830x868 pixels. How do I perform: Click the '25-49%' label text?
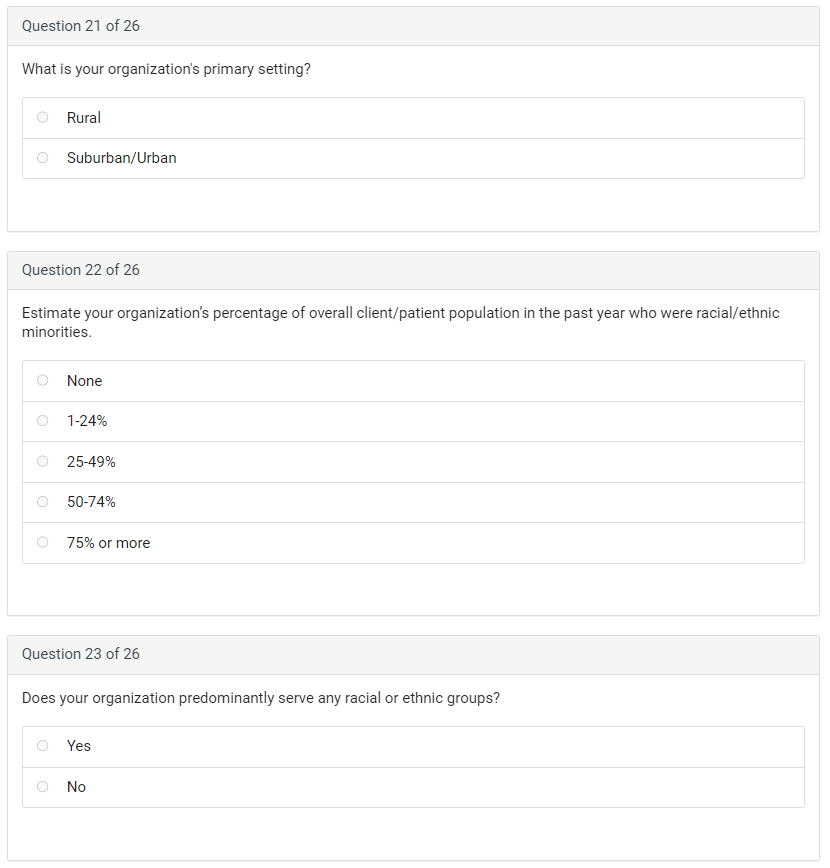91,462
